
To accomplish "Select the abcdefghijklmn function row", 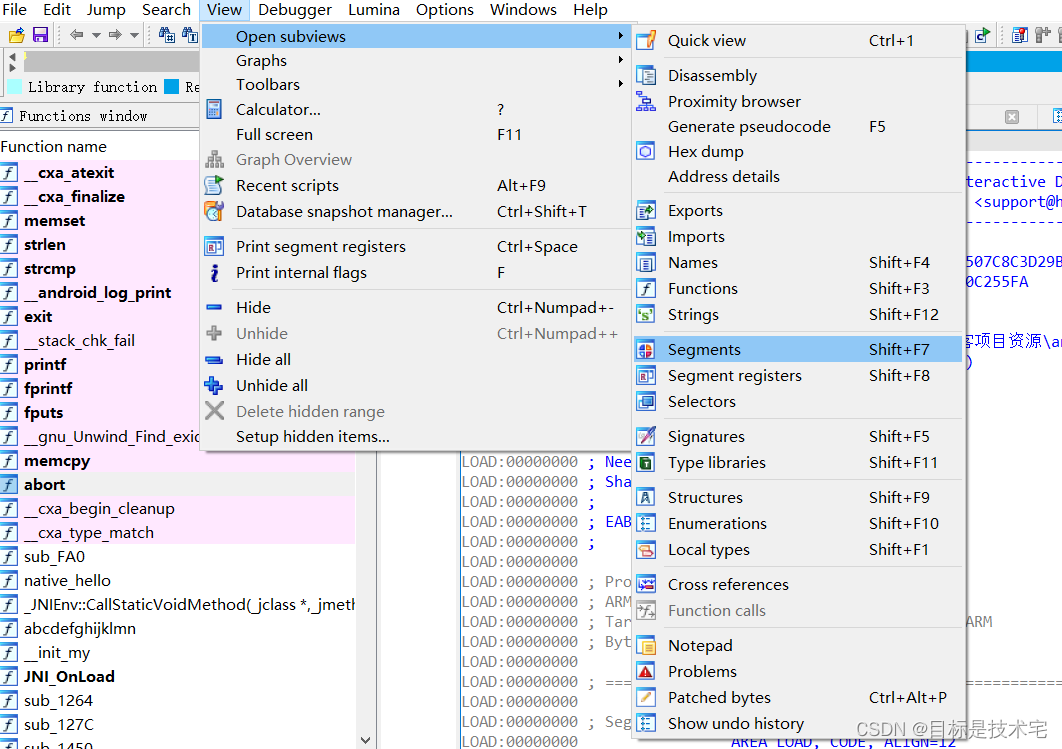I will [x=177, y=628].
